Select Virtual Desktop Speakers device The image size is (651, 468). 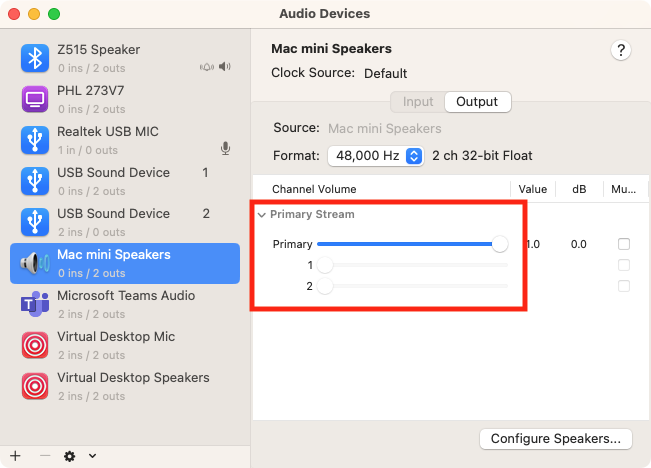[x=125, y=386]
